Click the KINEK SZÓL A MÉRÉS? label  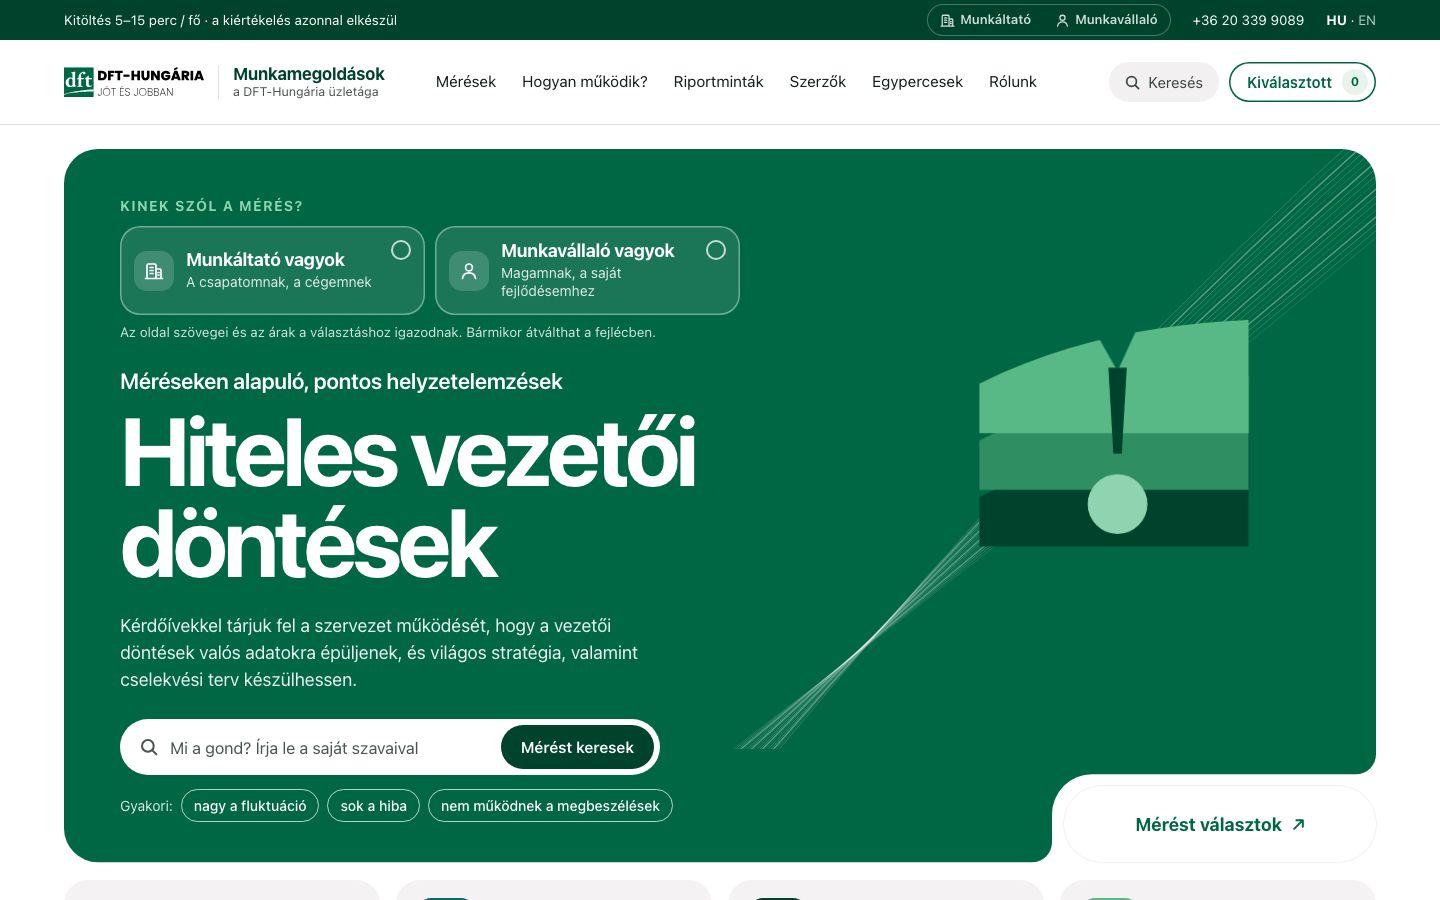[x=211, y=206]
